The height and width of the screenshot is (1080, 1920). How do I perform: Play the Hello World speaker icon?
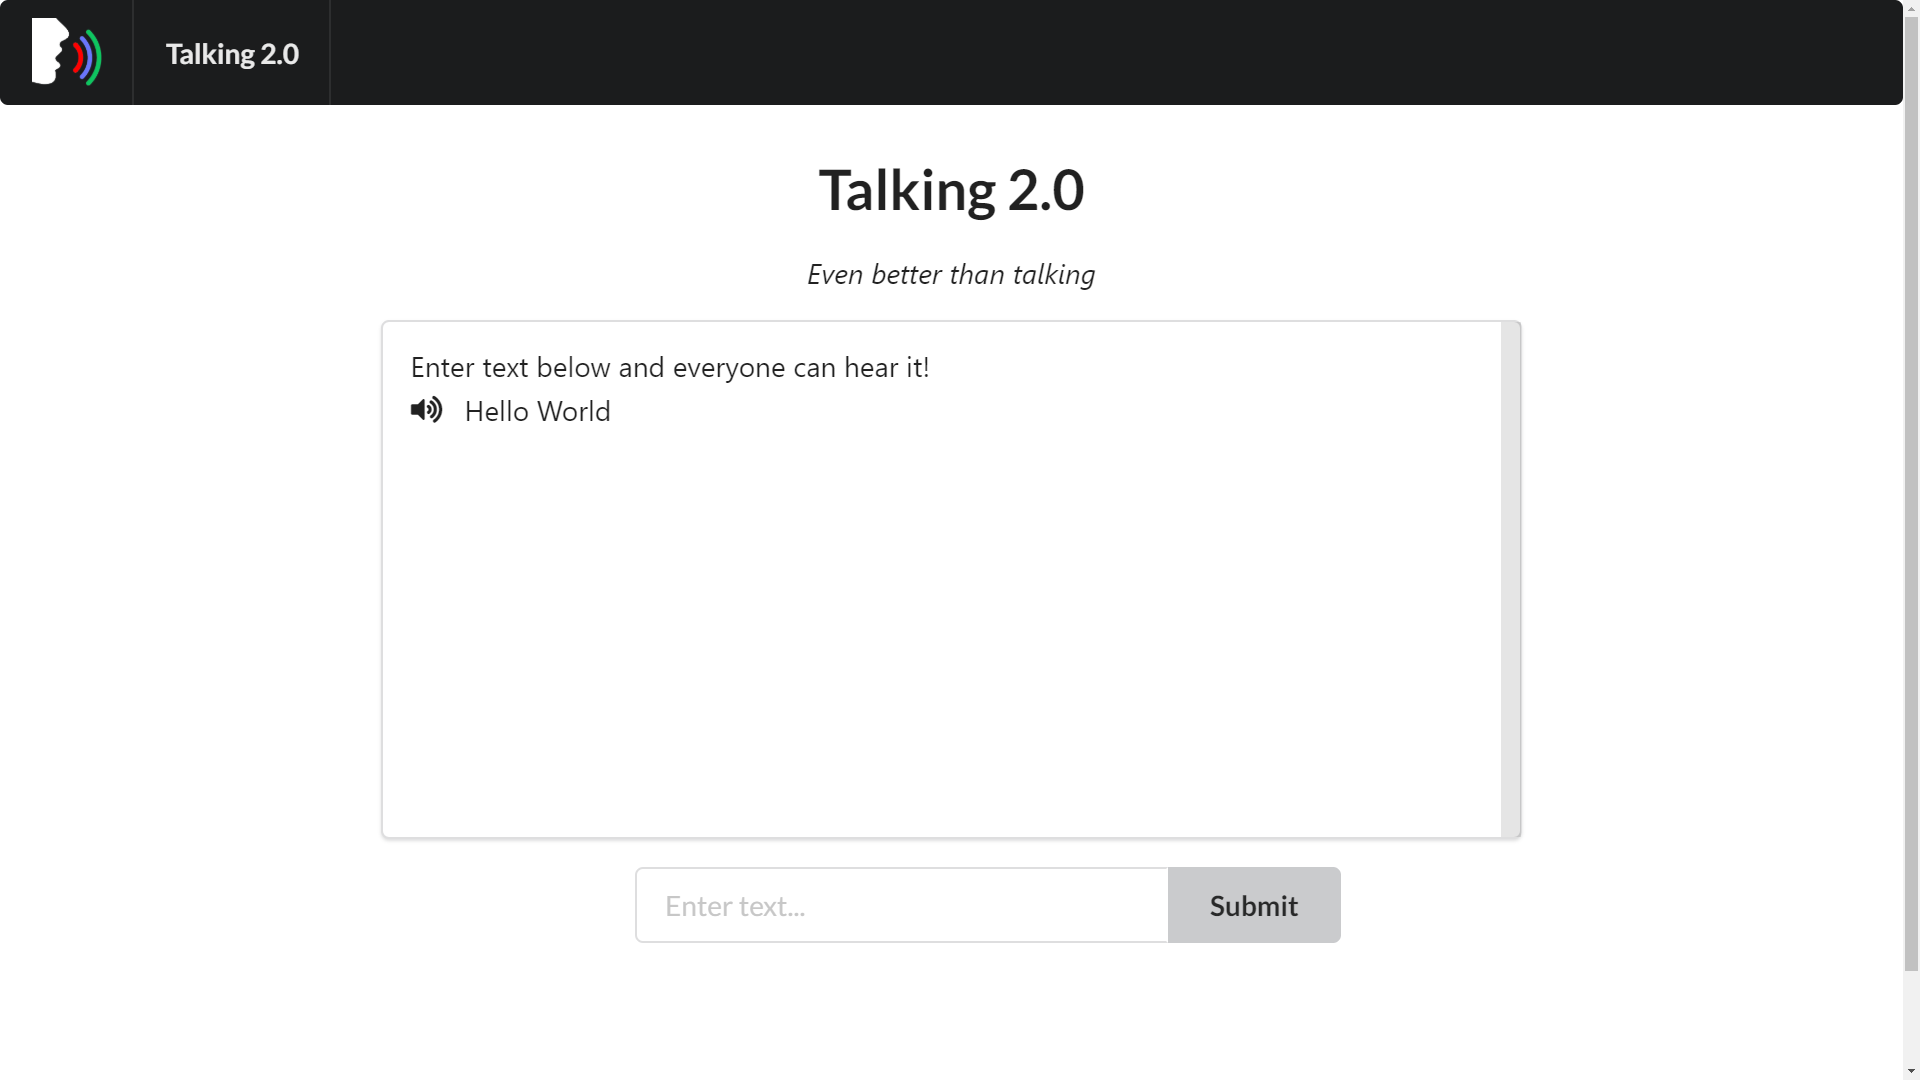(426, 410)
